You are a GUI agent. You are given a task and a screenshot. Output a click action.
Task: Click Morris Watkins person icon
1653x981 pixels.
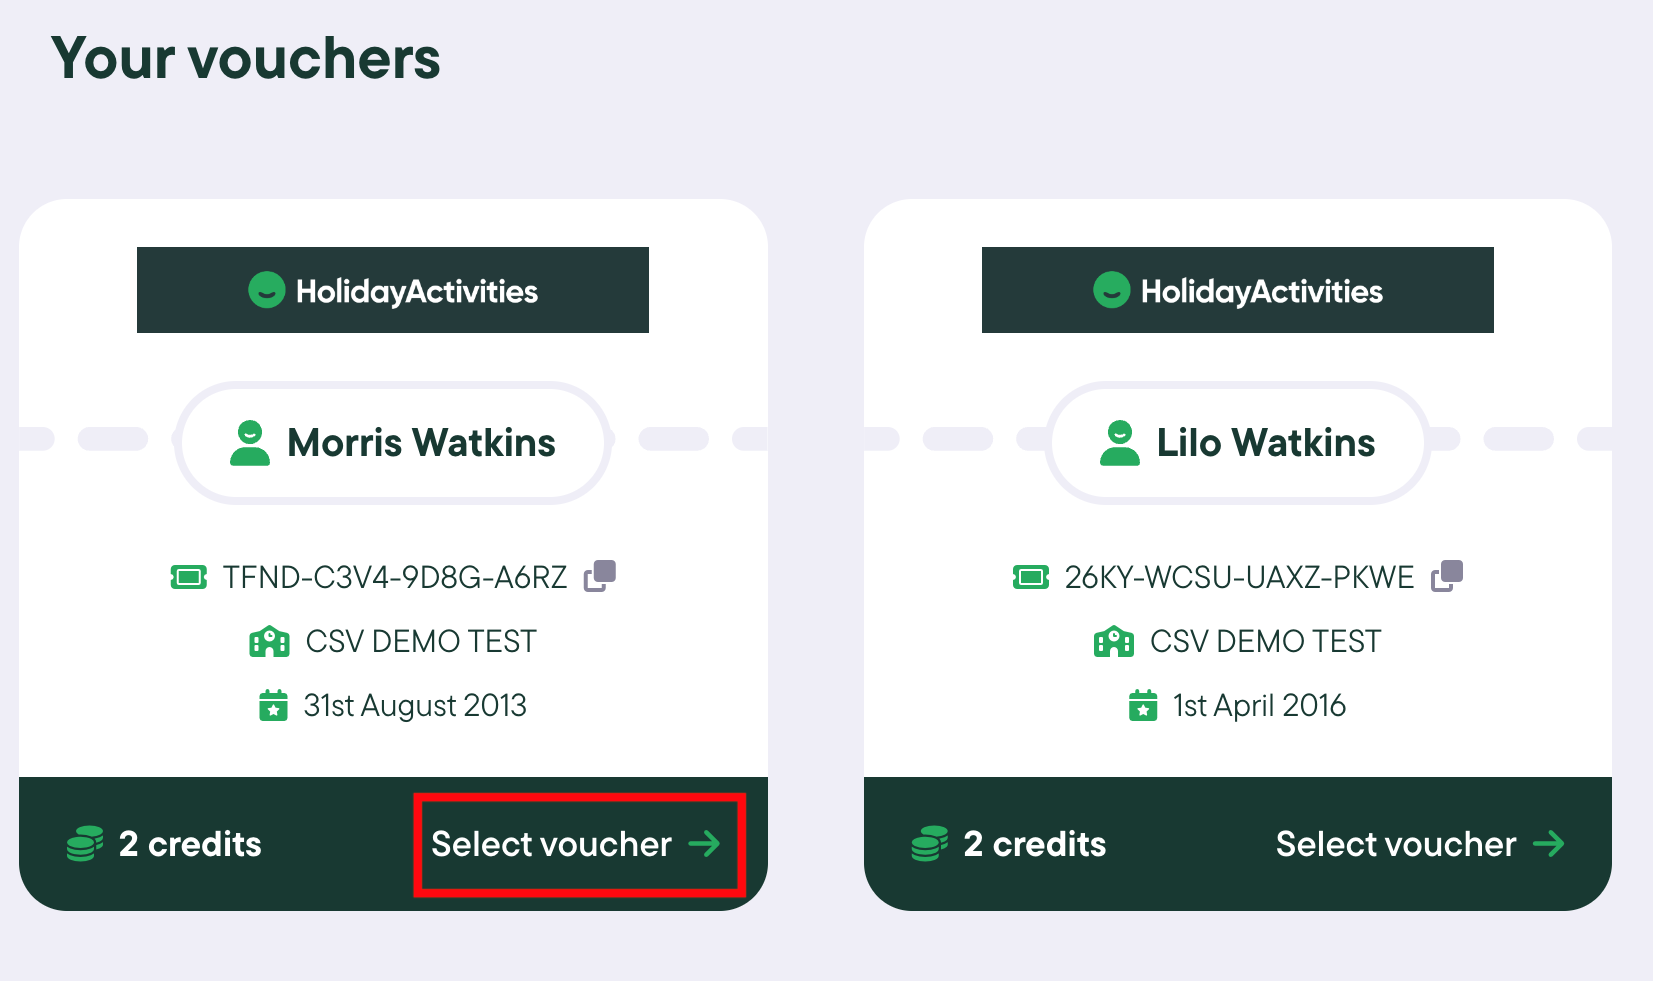click(x=250, y=443)
